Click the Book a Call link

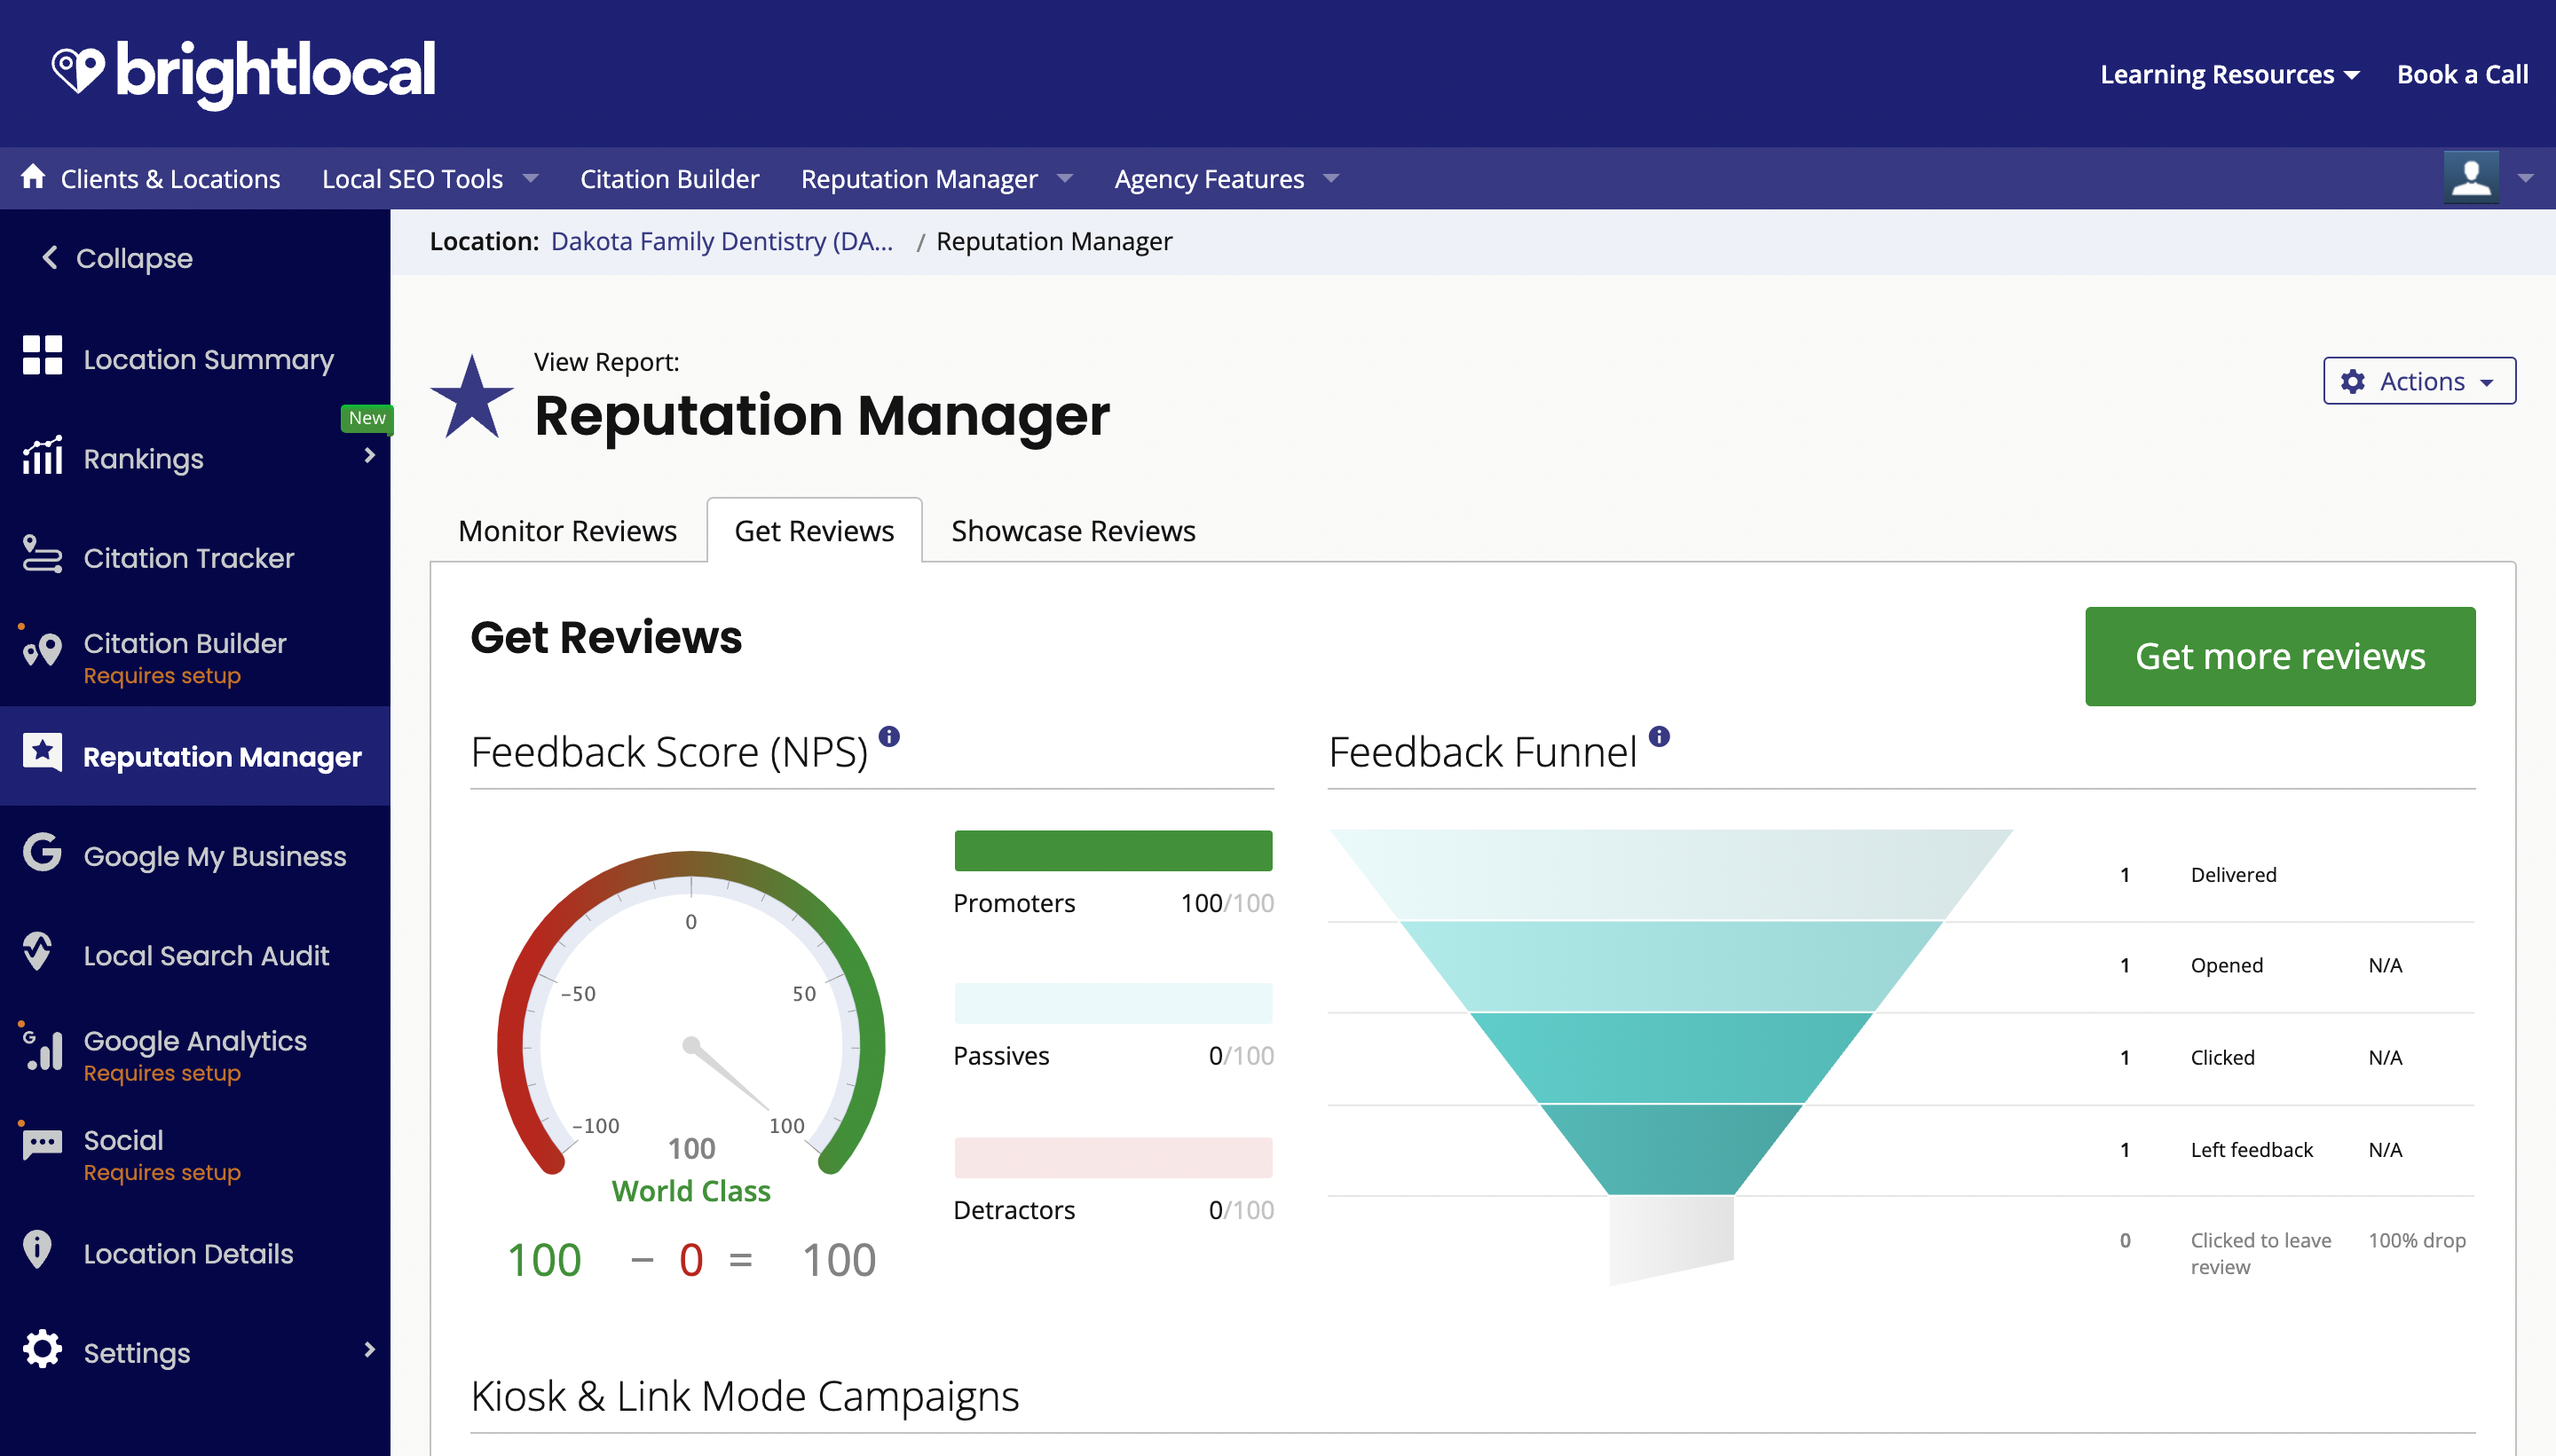click(2462, 73)
